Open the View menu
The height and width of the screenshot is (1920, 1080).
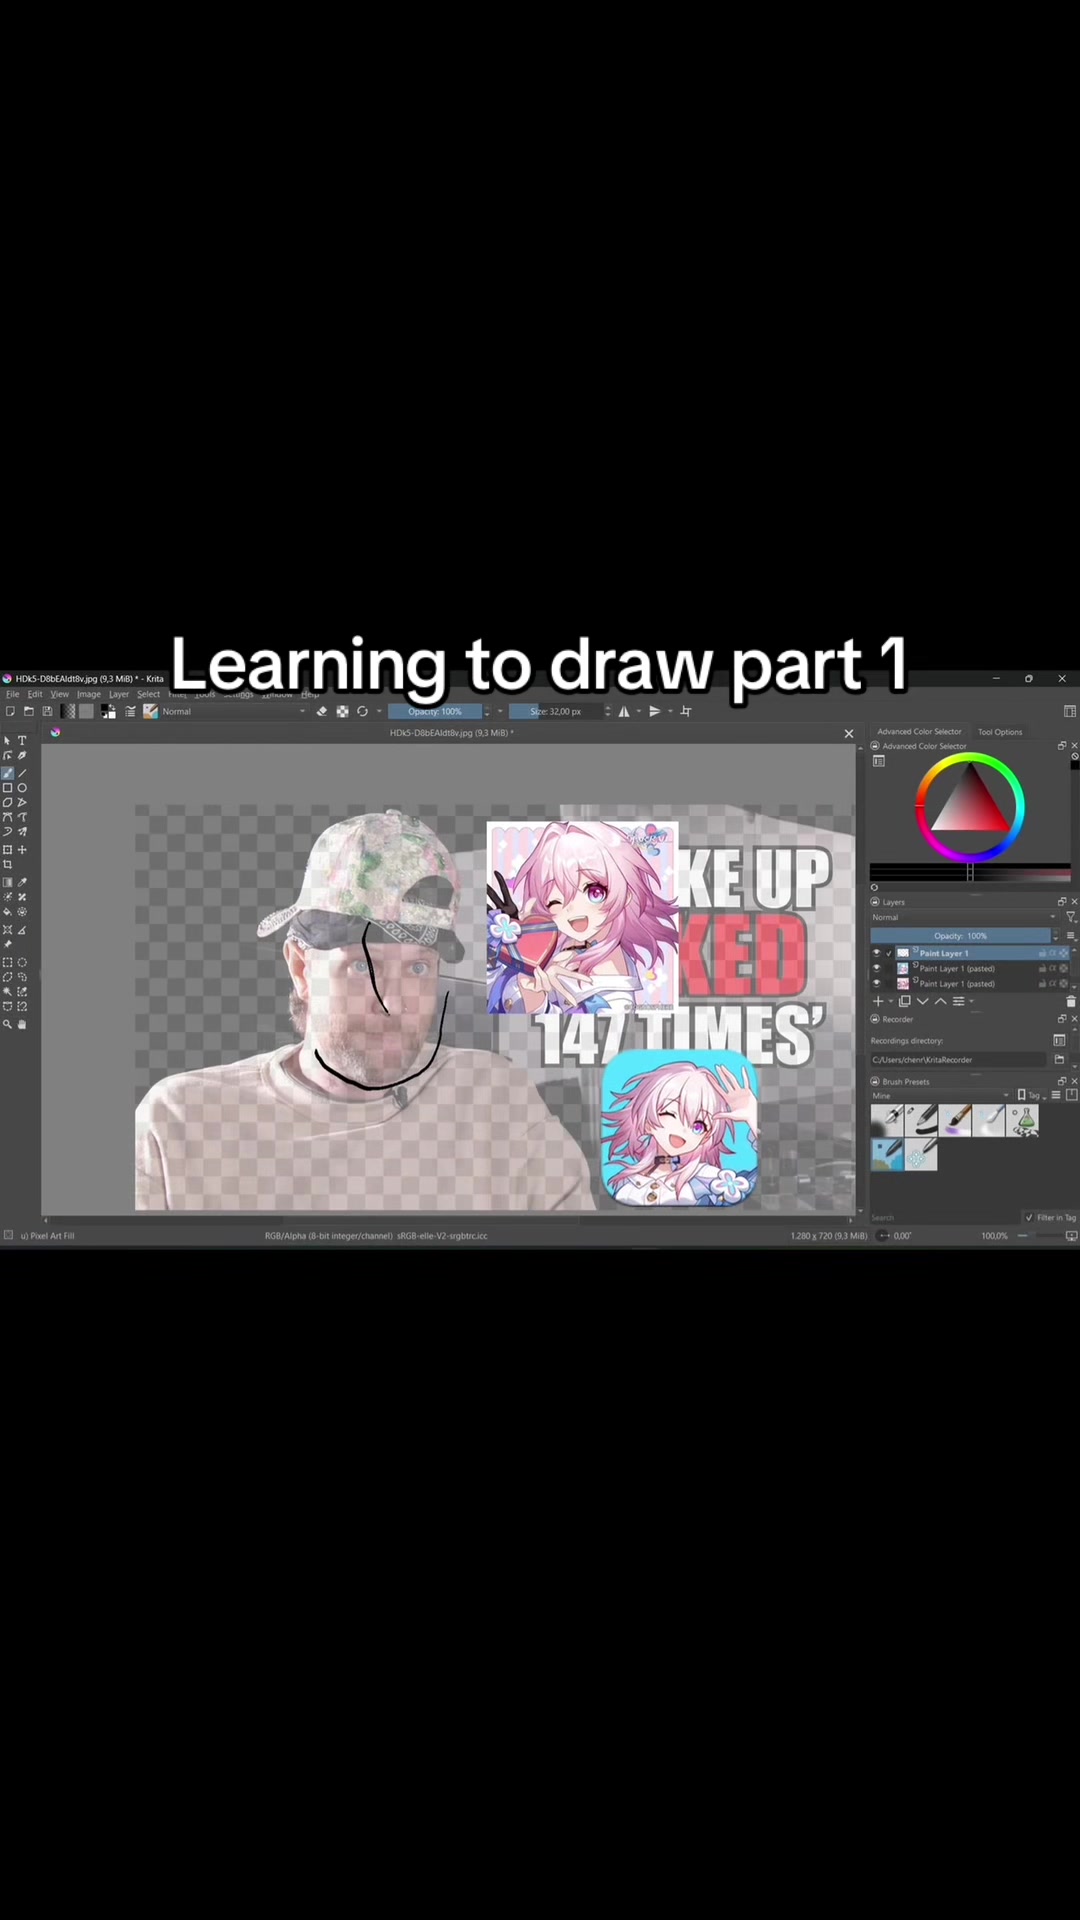coord(60,694)
